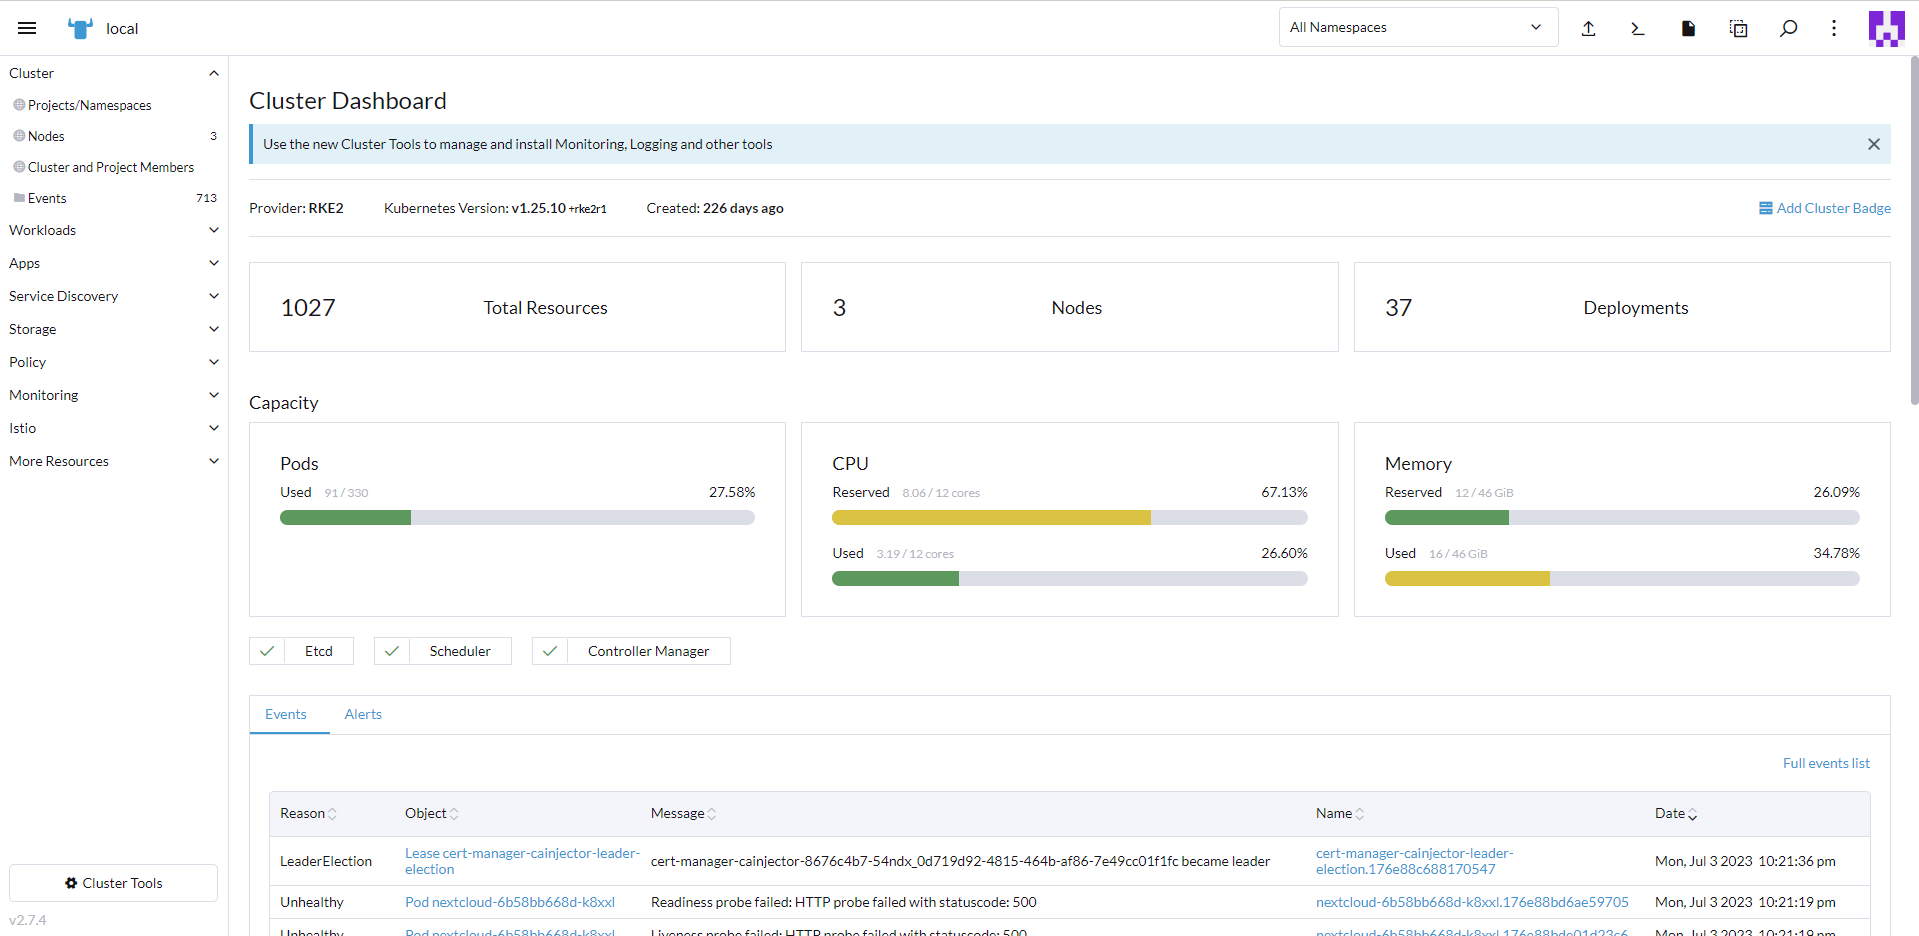Click the Cluster Tools button
Image resolution: width=1919 pixels, height=936 pixels.
113,883
